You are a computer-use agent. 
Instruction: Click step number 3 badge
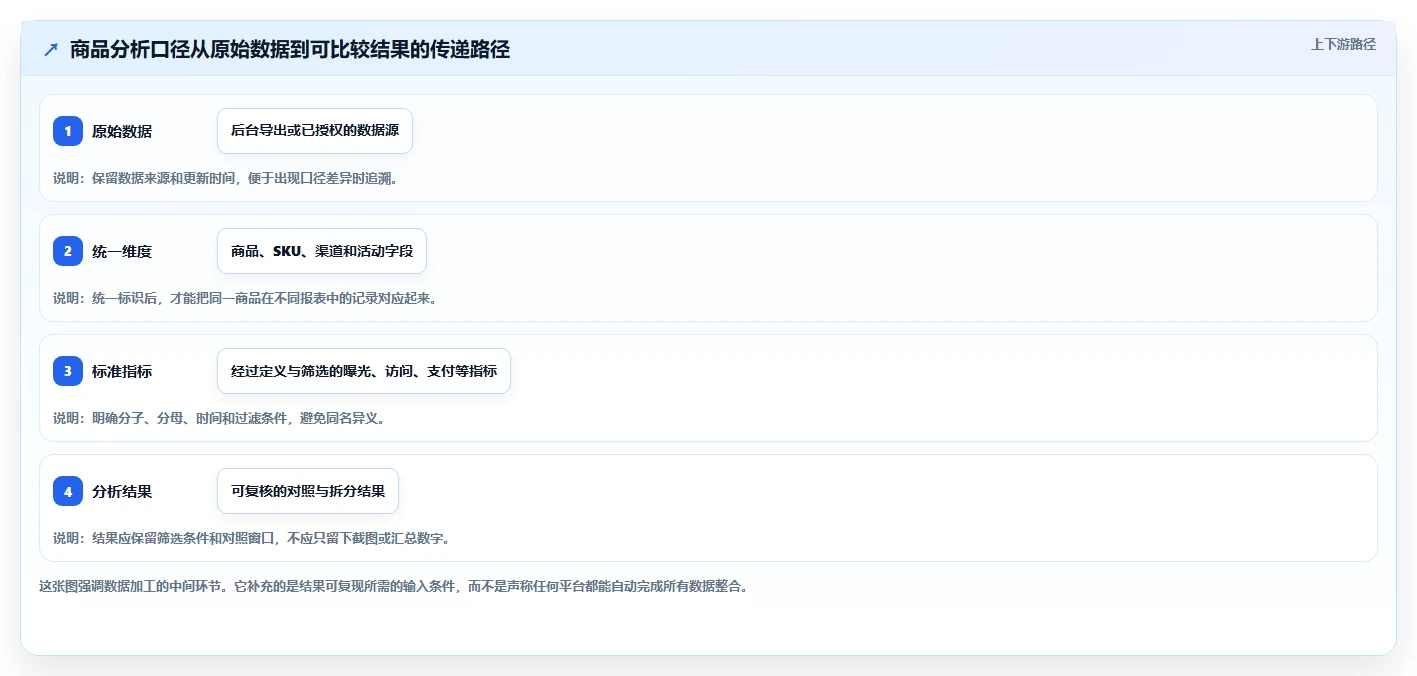coord(68,371)
